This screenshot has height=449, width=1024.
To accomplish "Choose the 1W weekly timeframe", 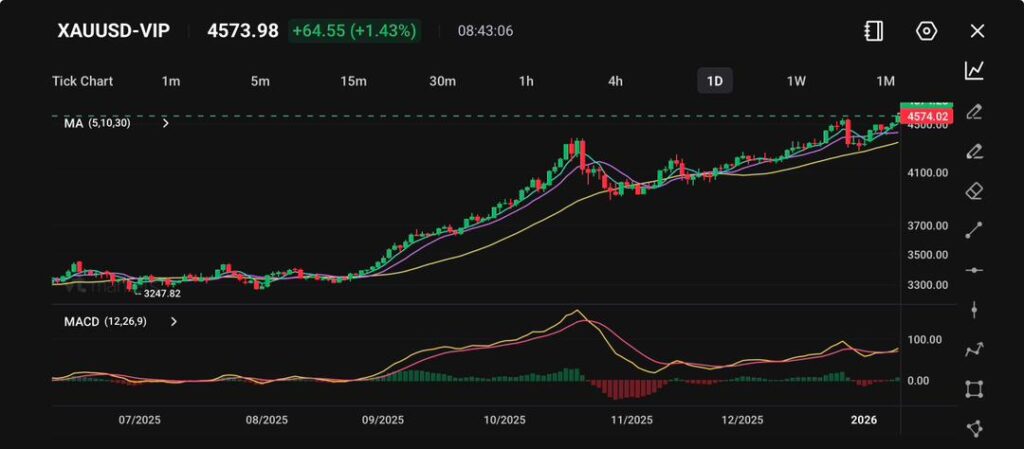I will pos(796,81).
